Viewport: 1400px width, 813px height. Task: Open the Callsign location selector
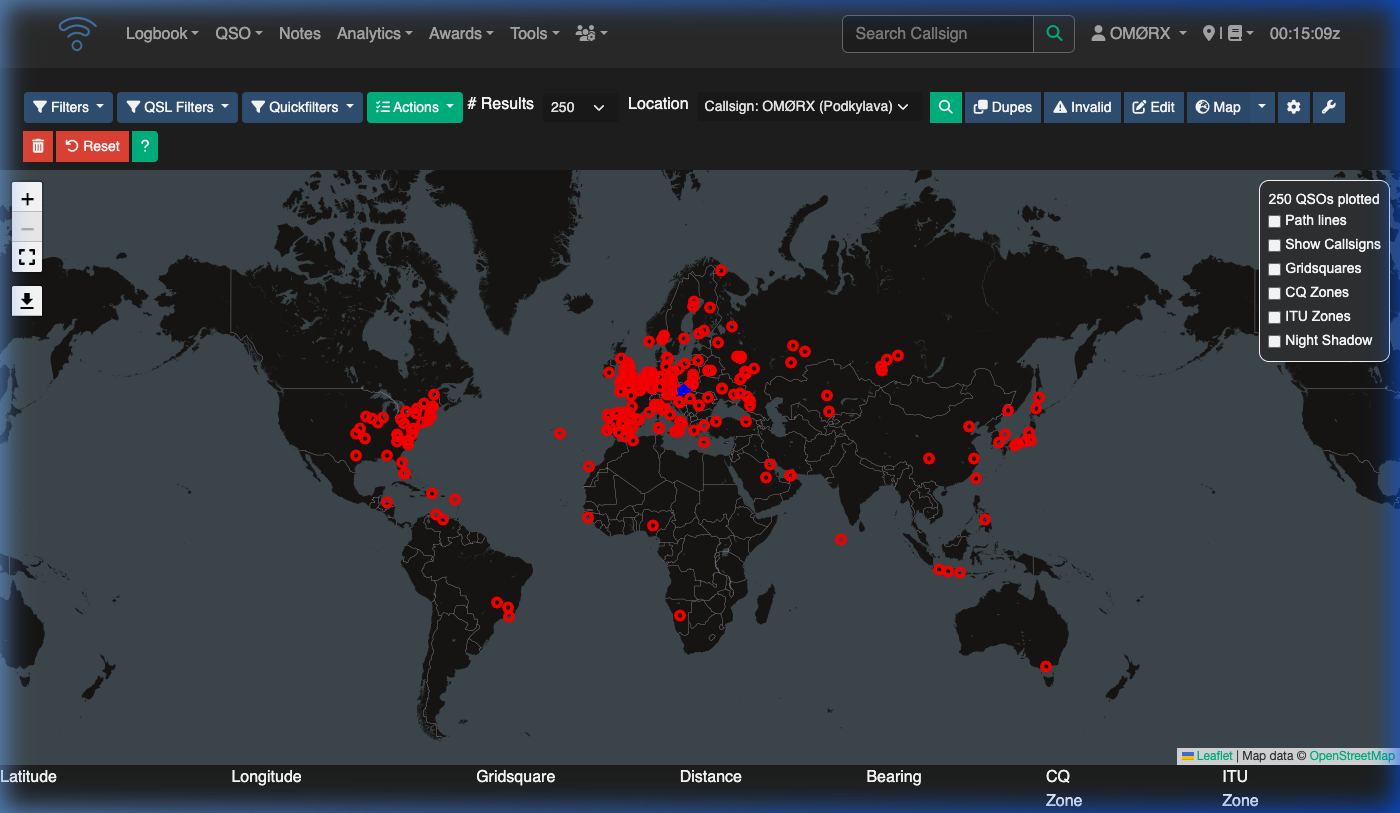coord(806,107)
